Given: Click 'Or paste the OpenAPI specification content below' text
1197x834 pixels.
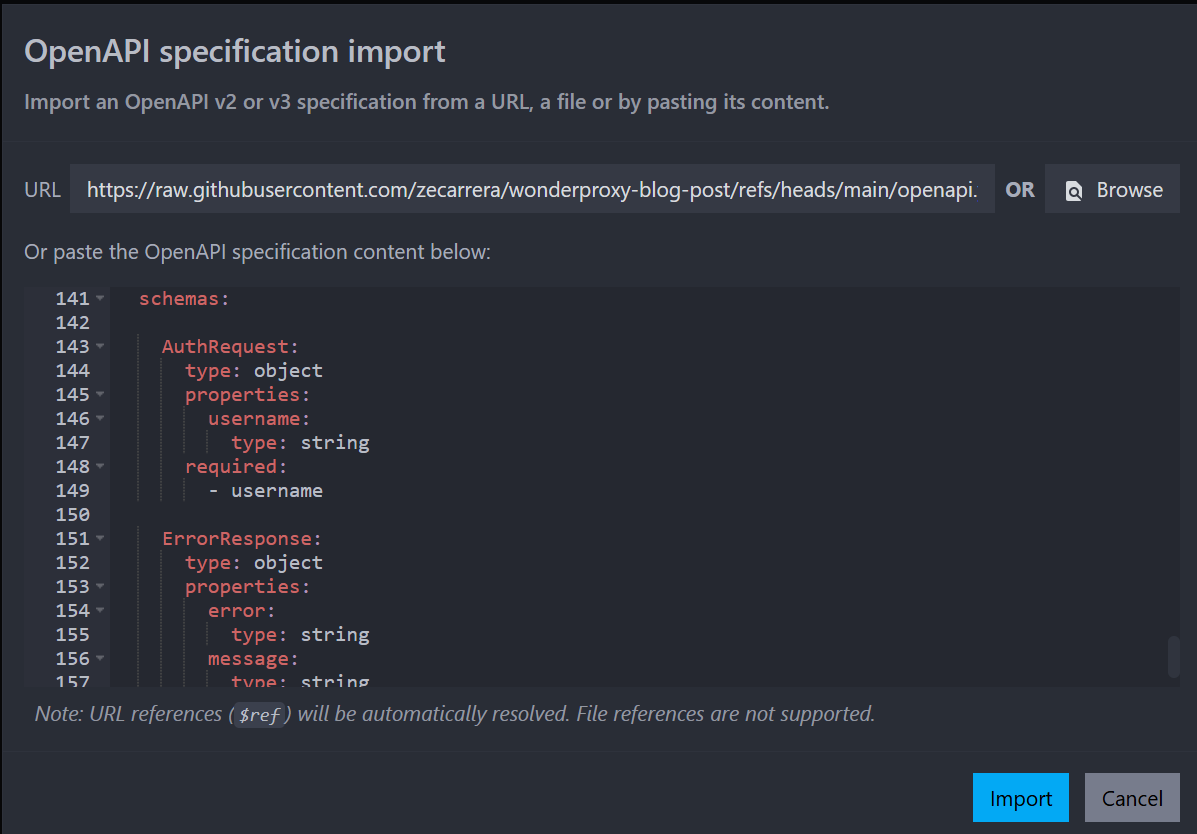Looking at the screenshot, I should point(257,251).
